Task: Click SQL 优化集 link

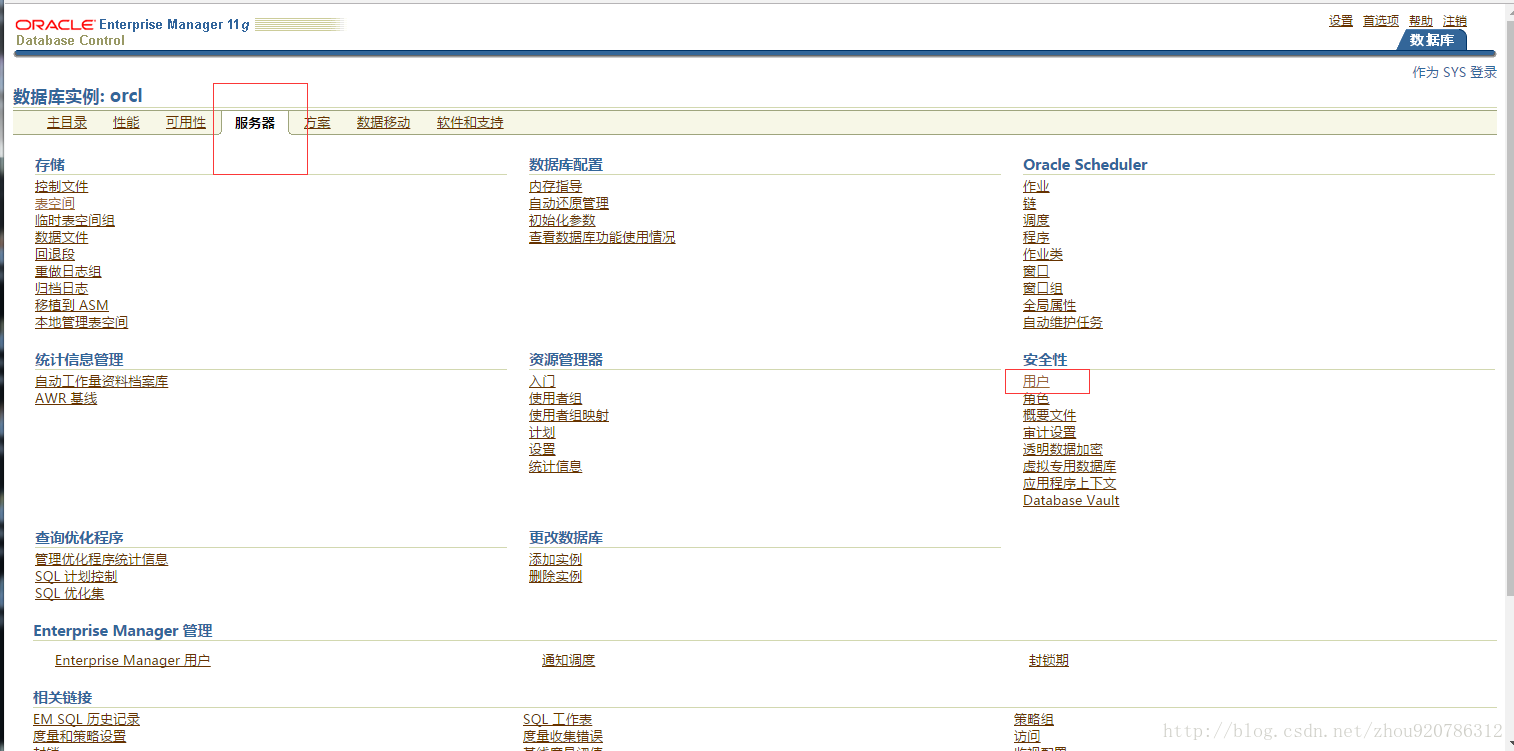Action: tap(70, 594)
